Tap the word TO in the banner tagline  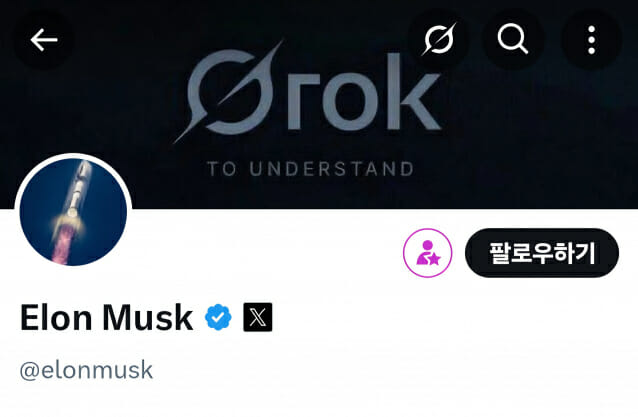coord(221,169)
